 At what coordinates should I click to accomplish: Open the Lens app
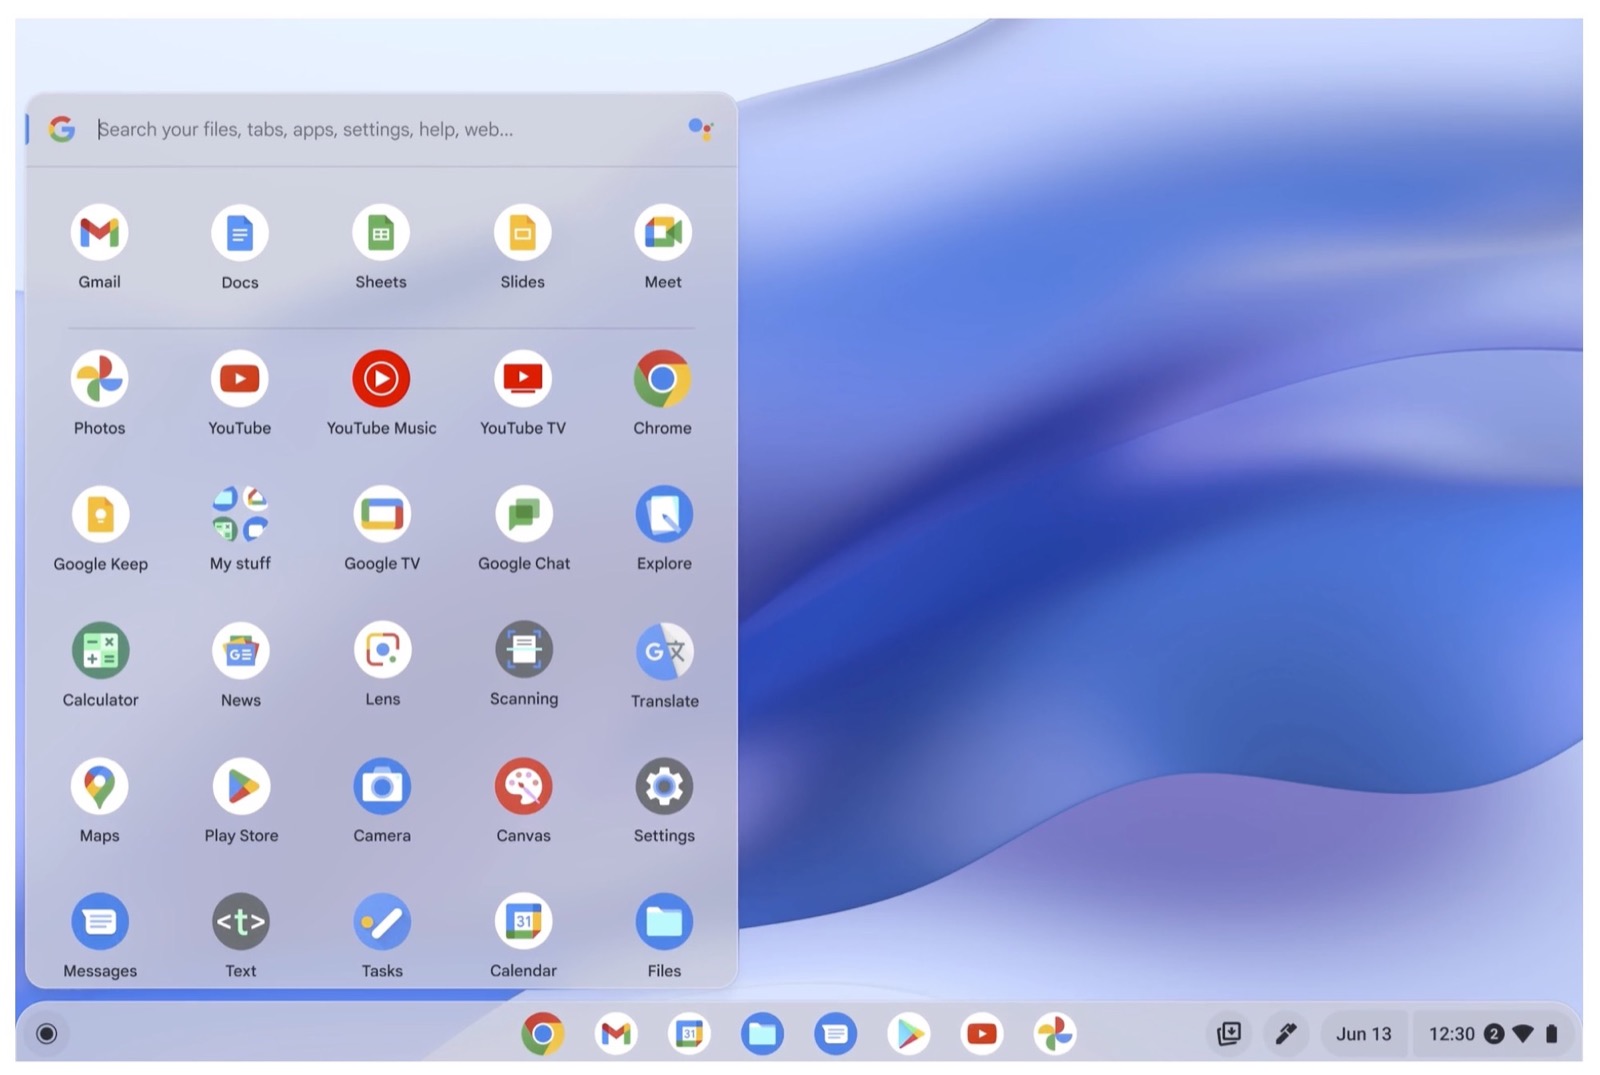[382, 650]
